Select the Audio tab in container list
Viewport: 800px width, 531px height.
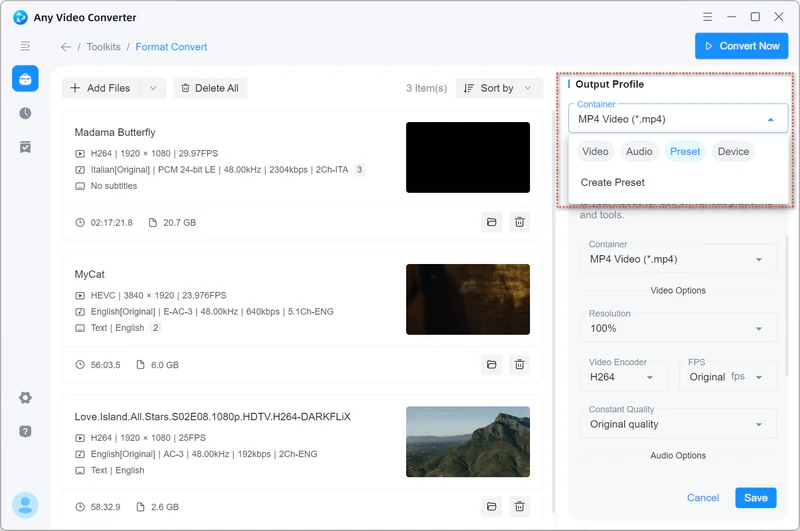pos(639,151)
